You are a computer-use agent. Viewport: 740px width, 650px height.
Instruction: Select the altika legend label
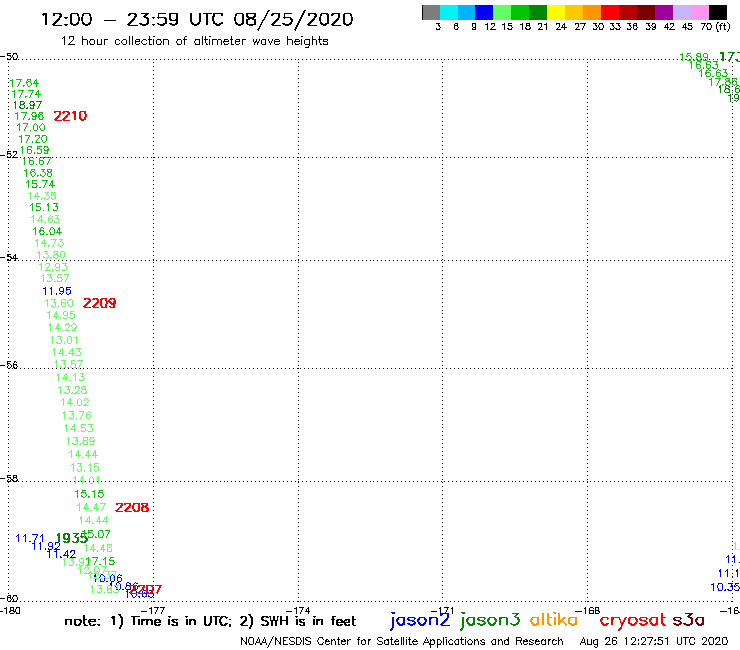pos(554,619)
